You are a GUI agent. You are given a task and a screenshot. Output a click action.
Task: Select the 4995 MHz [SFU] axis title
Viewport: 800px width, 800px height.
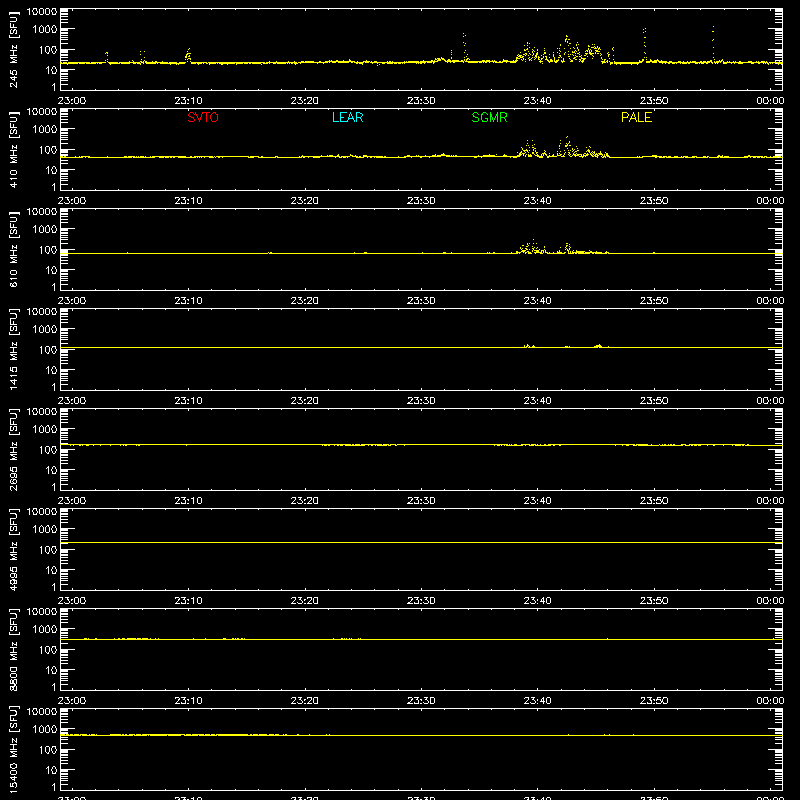click(x=14, y=550)
